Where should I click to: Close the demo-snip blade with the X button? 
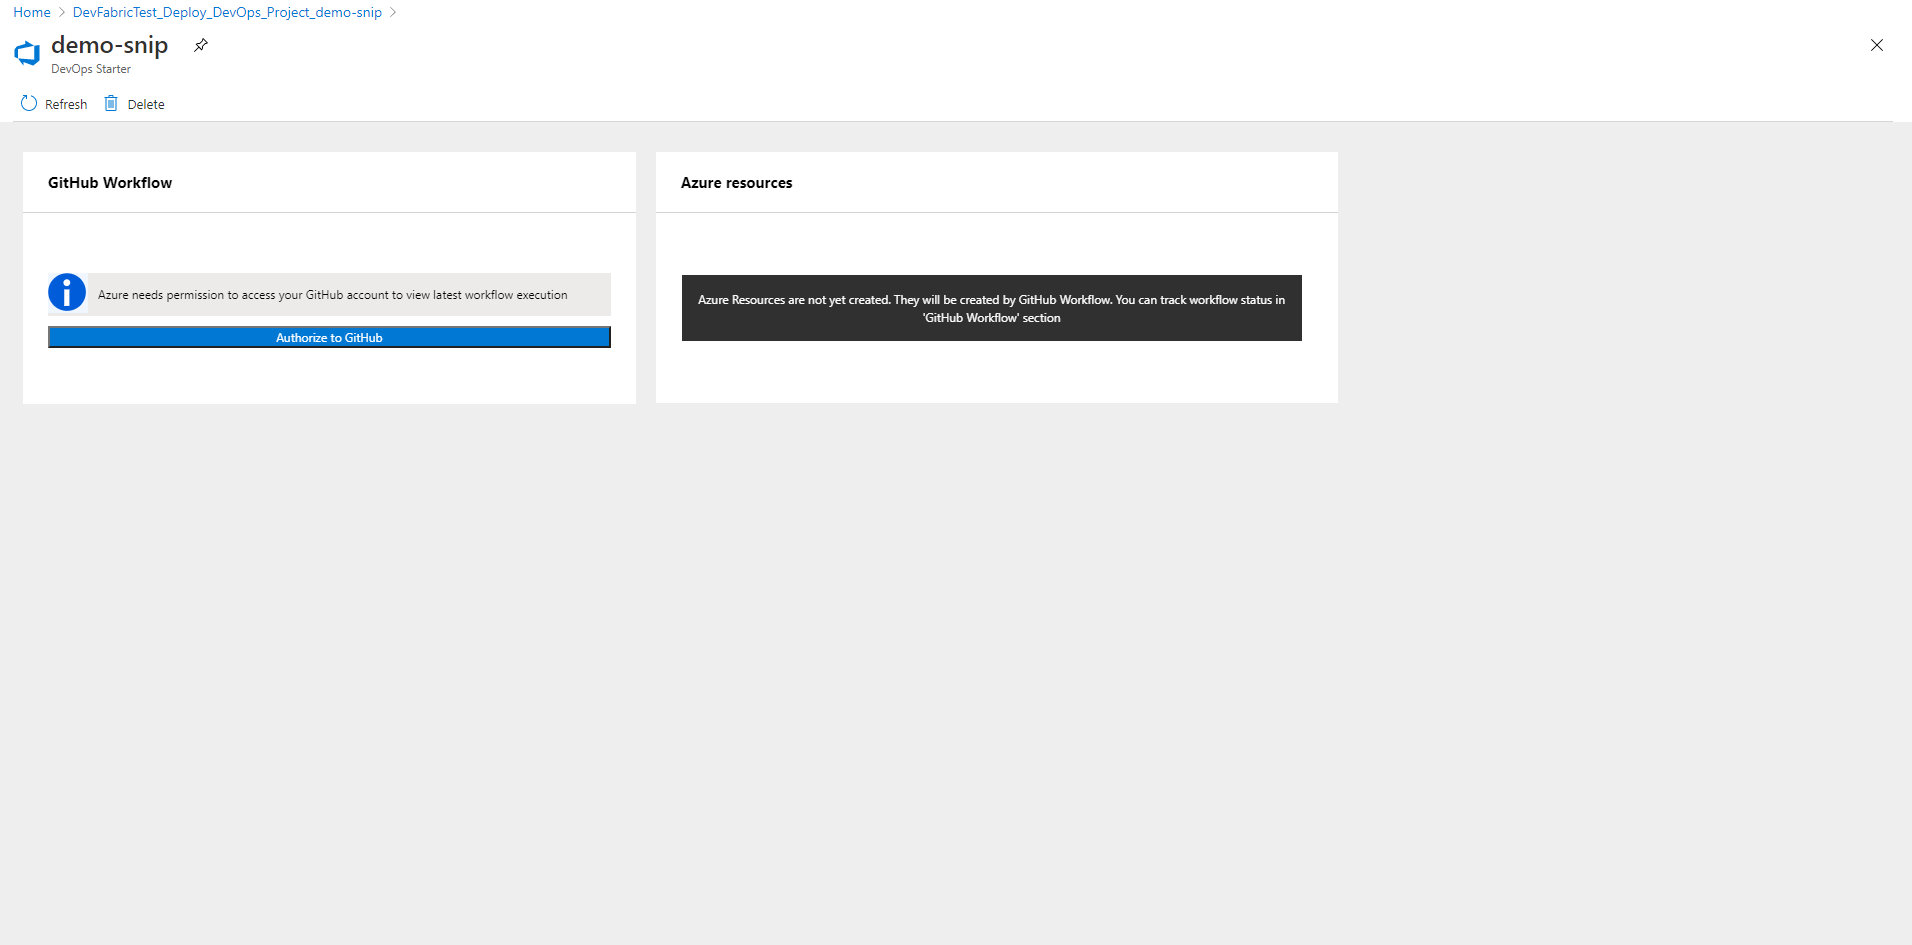tap(1877, 45)
